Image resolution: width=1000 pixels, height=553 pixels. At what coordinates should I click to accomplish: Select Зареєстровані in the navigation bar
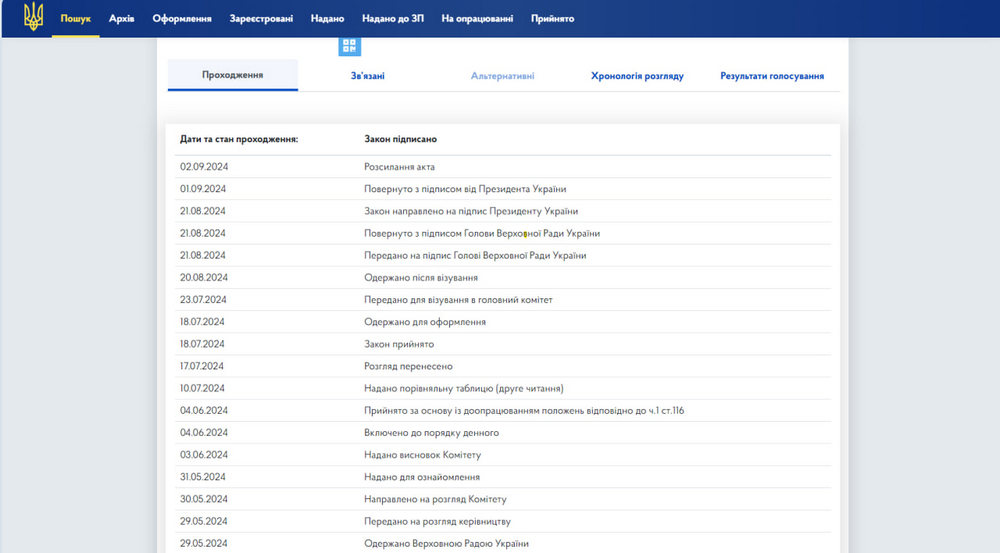(260, 19)
